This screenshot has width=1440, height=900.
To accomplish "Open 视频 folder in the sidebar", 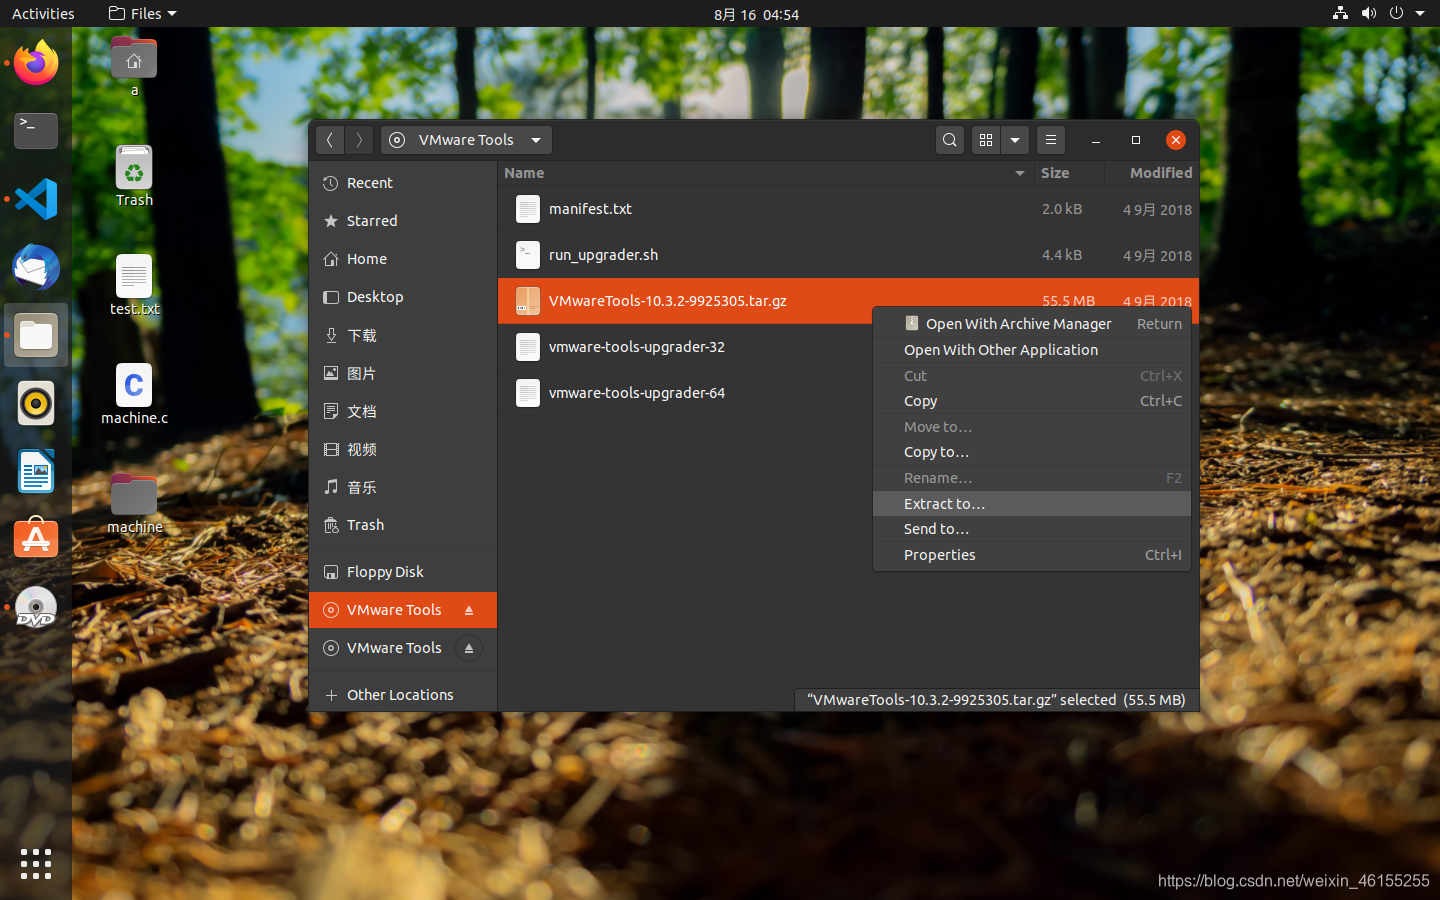I will pos(403,449).
